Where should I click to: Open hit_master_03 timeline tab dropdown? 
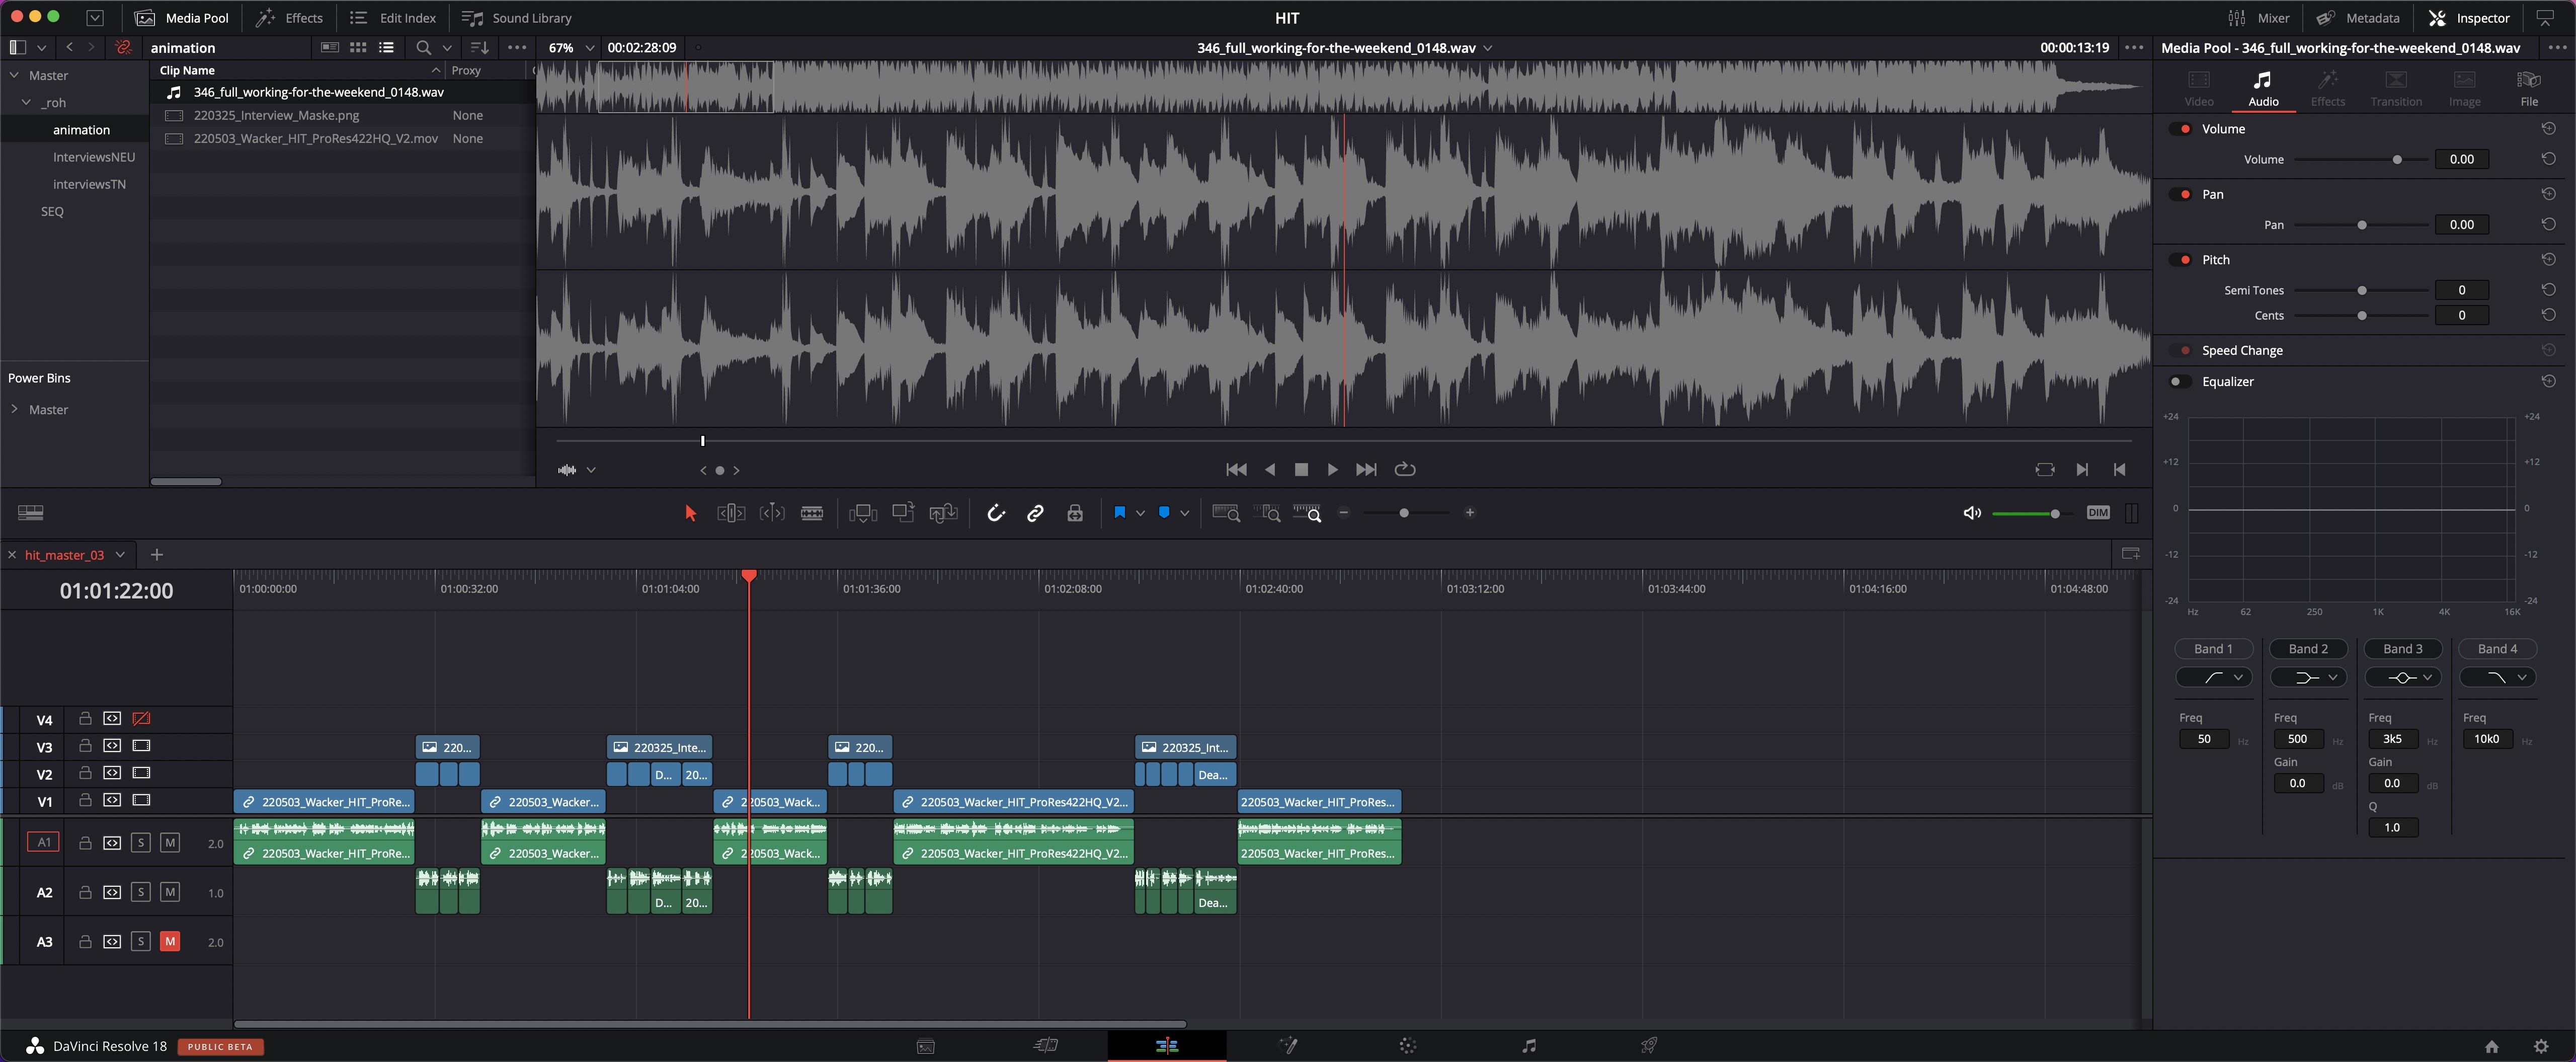(x=120, y=555)
